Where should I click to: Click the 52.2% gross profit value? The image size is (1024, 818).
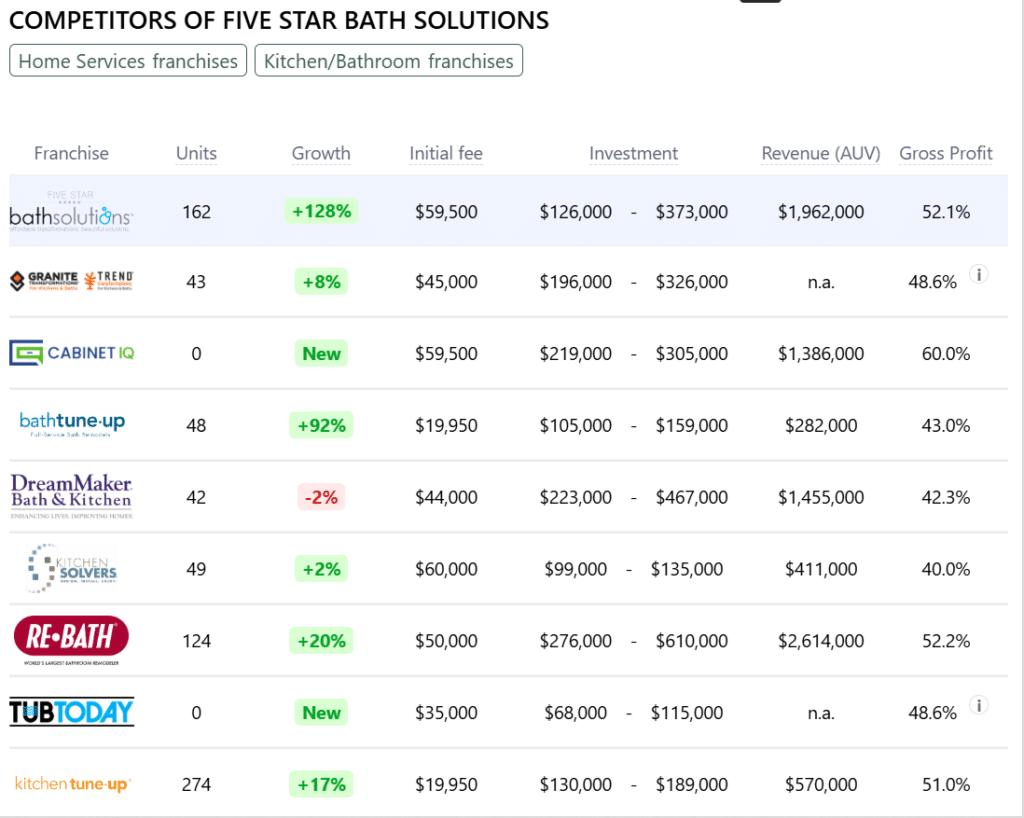(946, 640)
